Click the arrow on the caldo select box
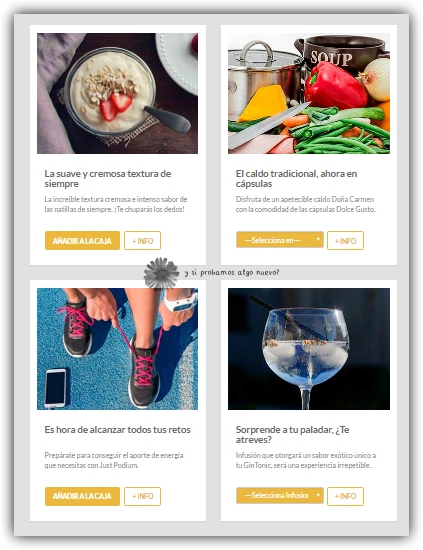This screenshot has width=423, height=550. tap(318, 240)
